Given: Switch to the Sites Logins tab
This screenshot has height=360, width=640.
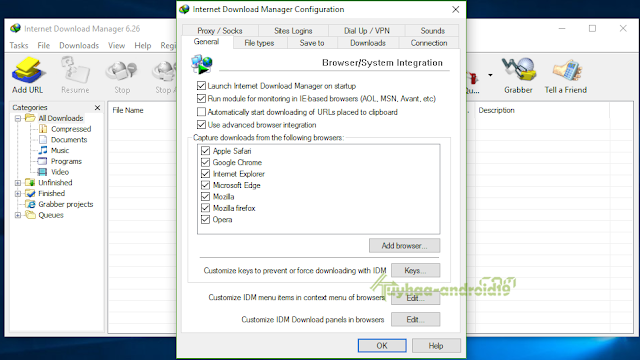Looking at the screenshot, I should pos(293,31).
